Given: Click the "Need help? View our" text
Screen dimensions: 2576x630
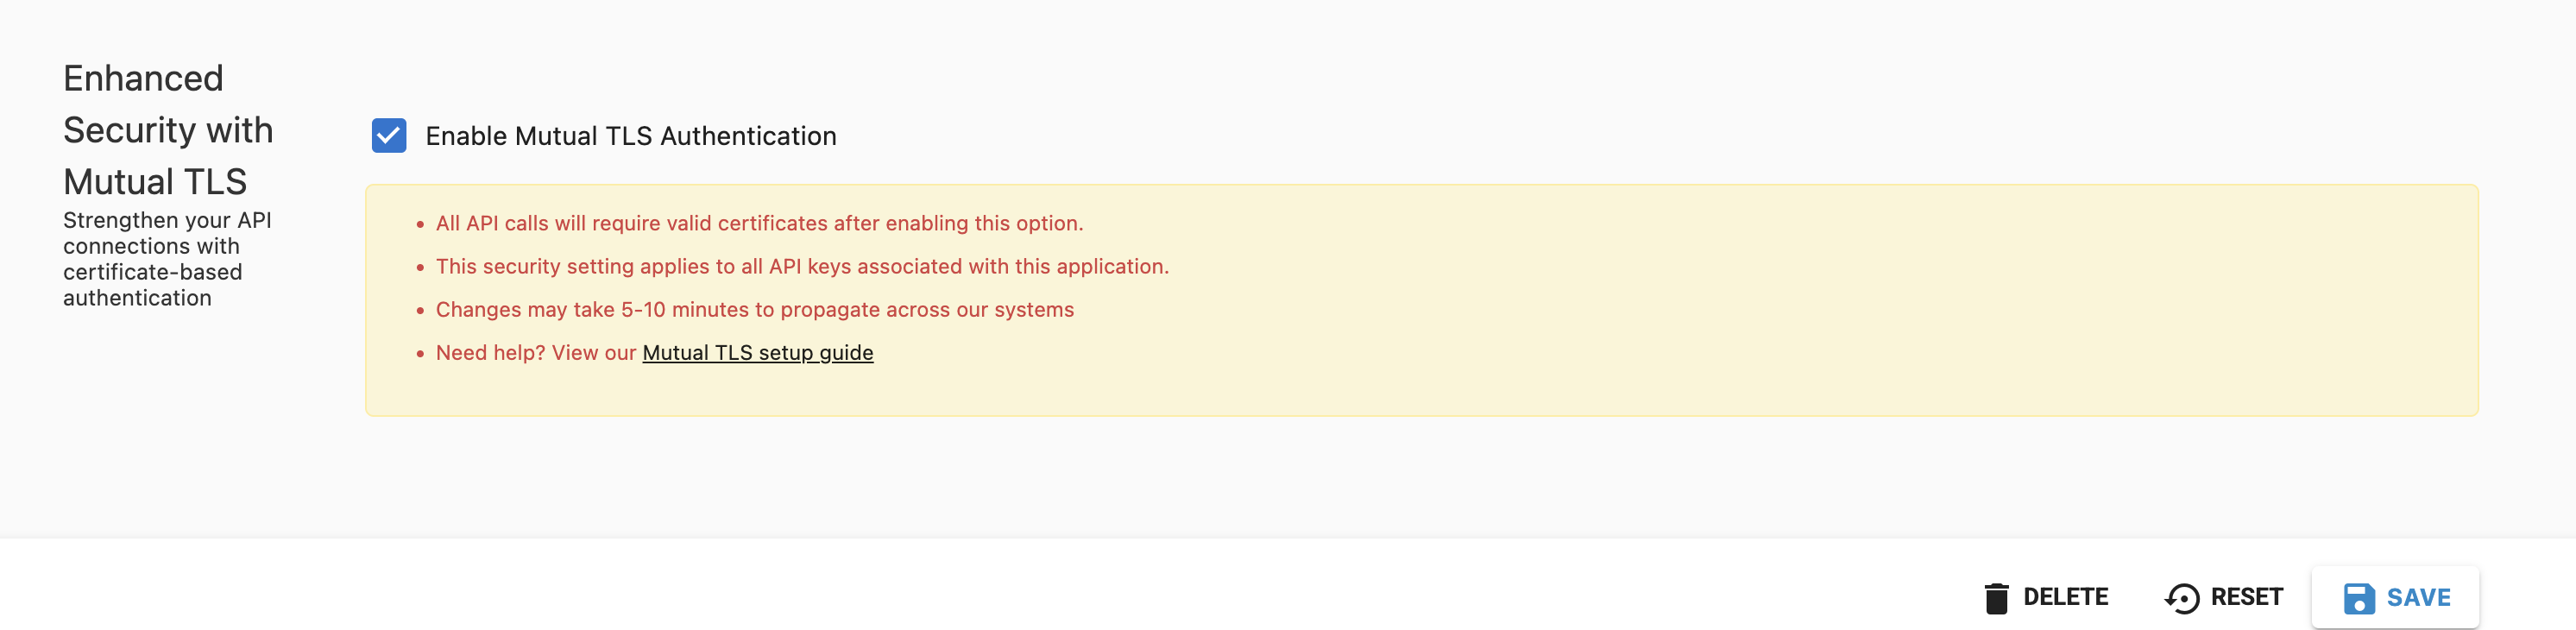Looking at the screenshot, I should pyautogui.click(x=536, y=353).
